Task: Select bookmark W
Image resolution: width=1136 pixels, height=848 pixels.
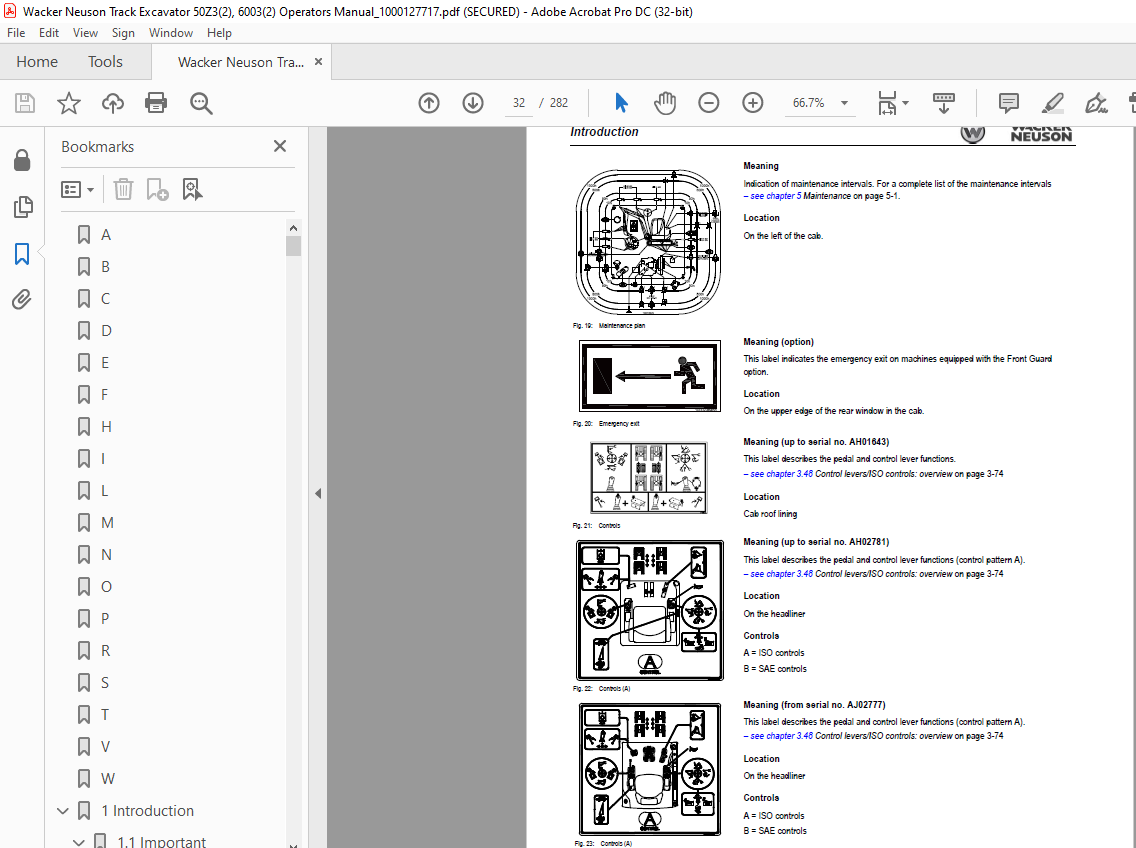Action: (x=107, y=778)
